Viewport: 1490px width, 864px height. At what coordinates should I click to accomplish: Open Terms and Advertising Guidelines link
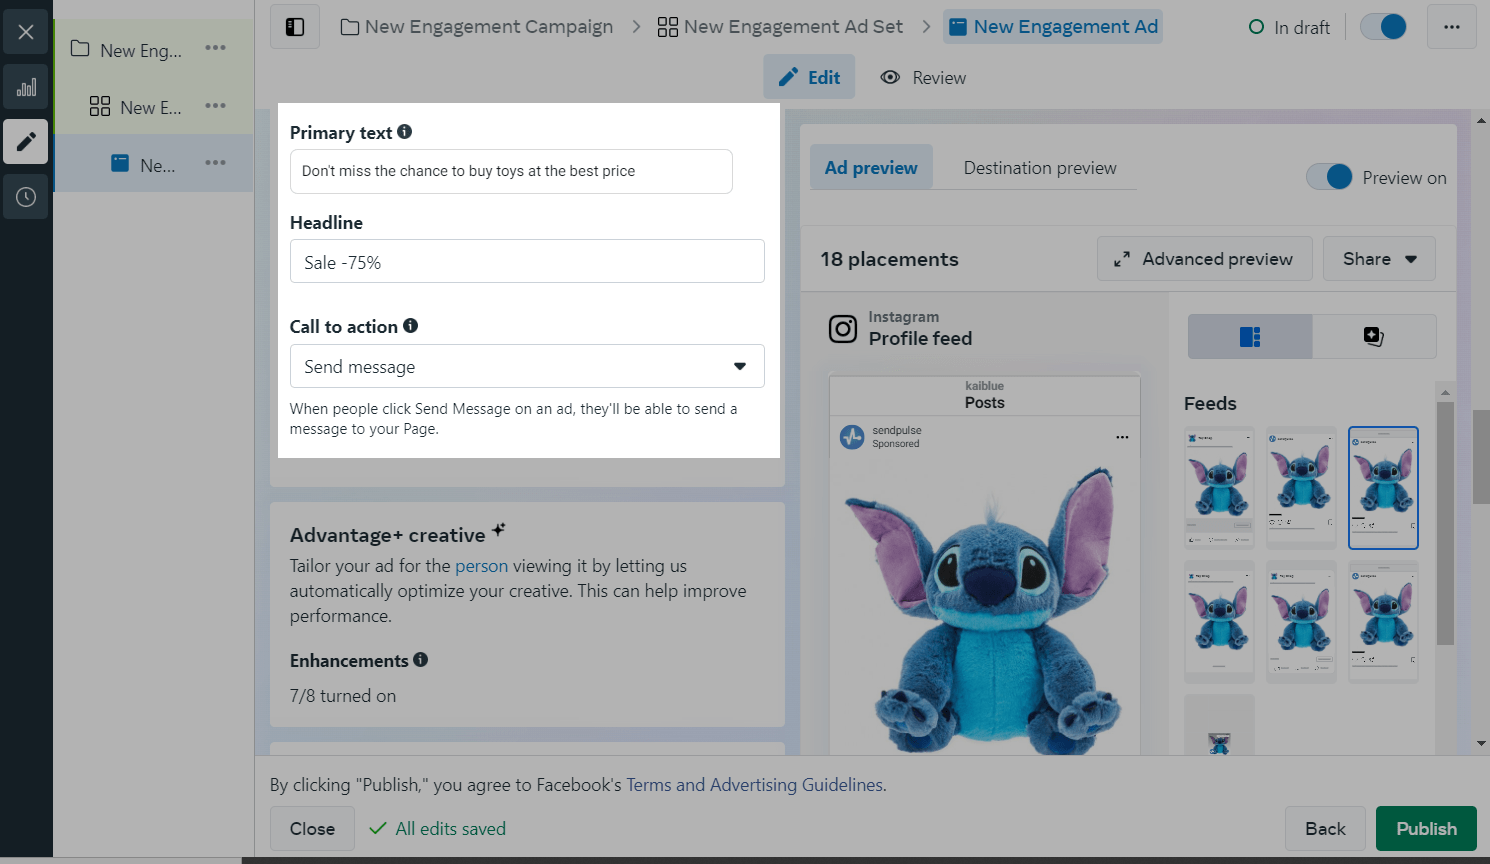coord(755,785)
